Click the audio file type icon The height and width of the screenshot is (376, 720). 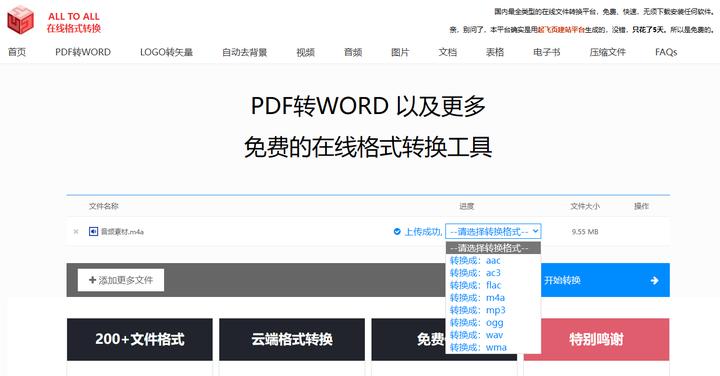click(93, 231)
